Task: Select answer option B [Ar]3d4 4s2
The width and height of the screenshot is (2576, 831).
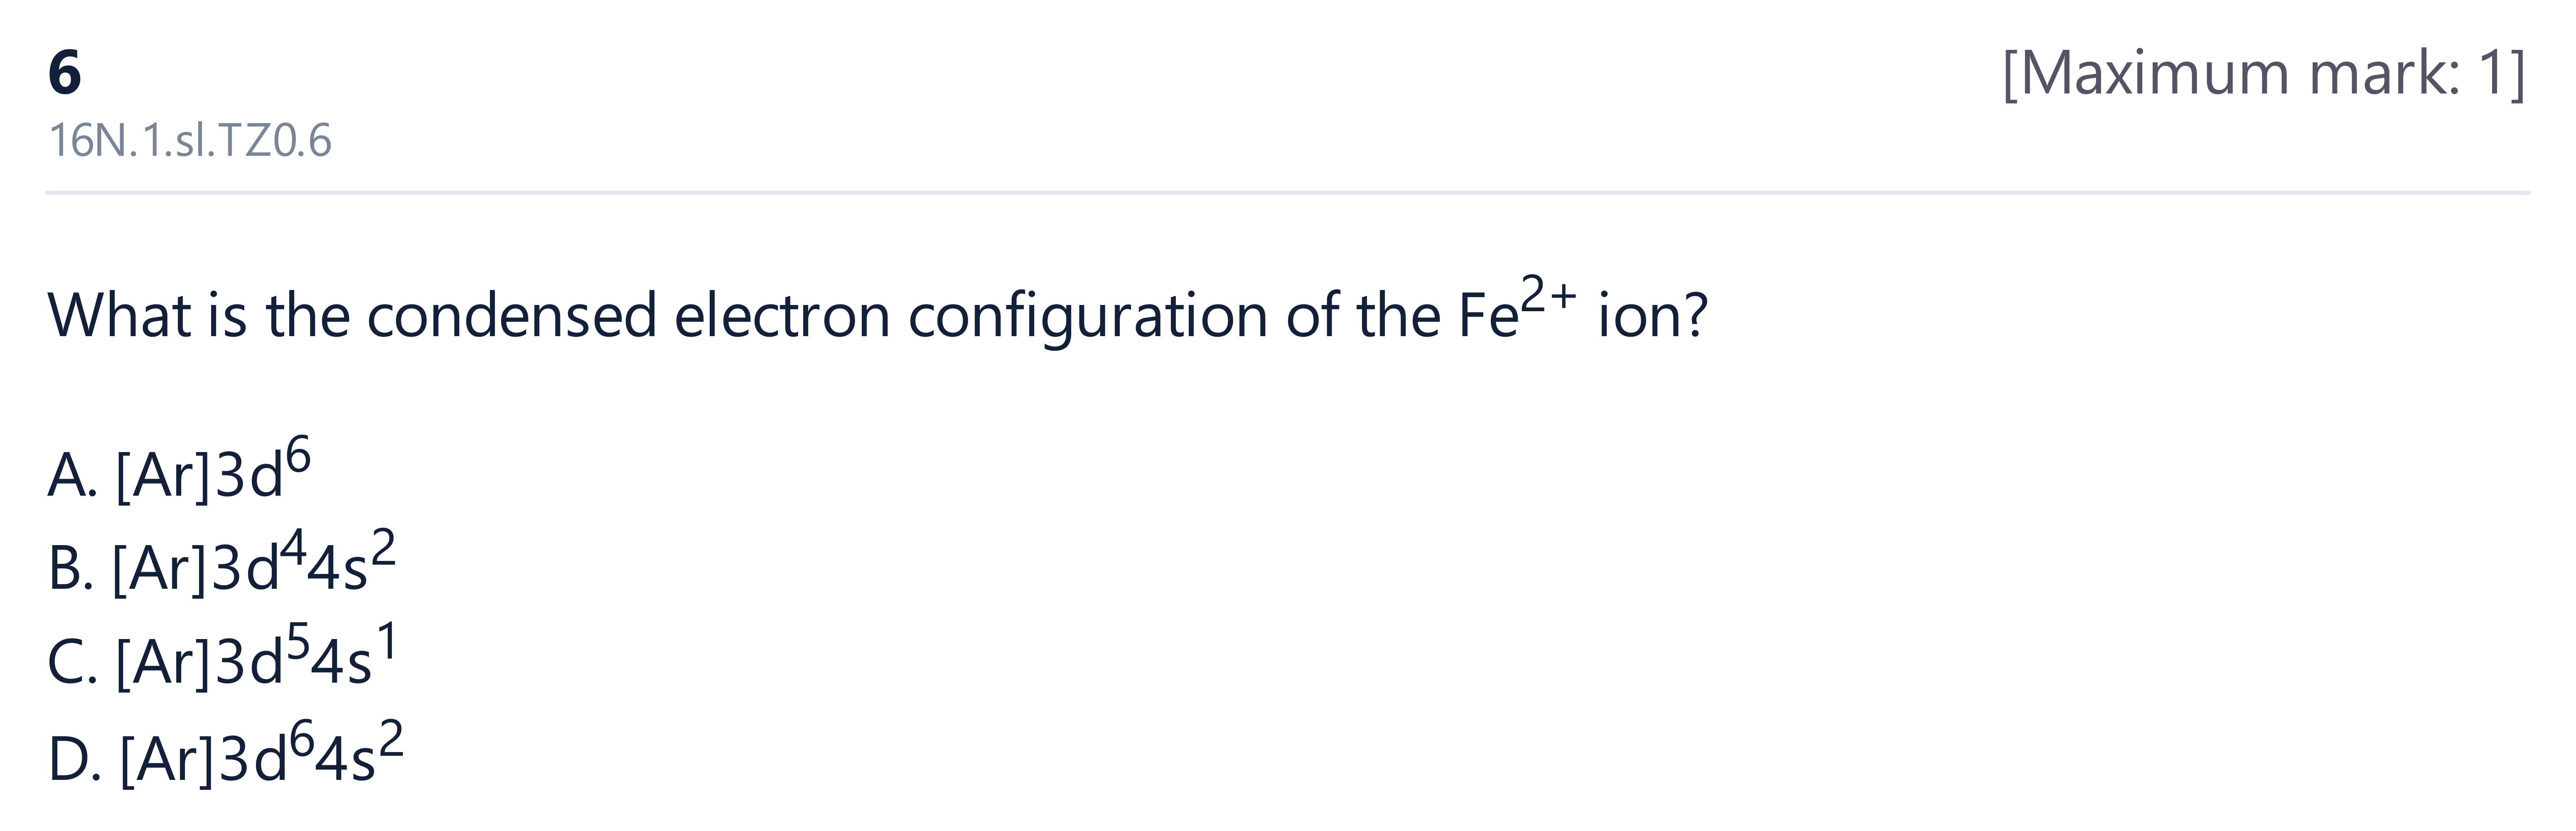Action: 222,564
